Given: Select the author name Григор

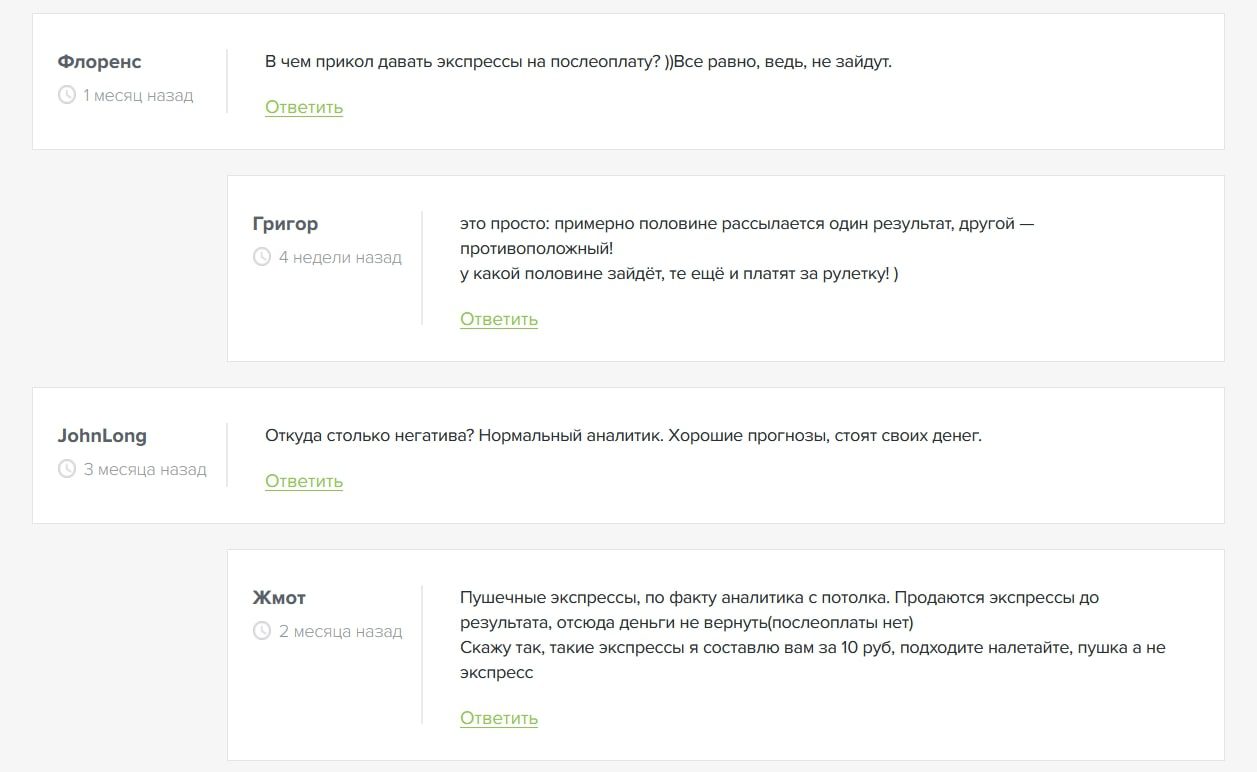Looking at the screenshot, I should click(x=285, y=224).
